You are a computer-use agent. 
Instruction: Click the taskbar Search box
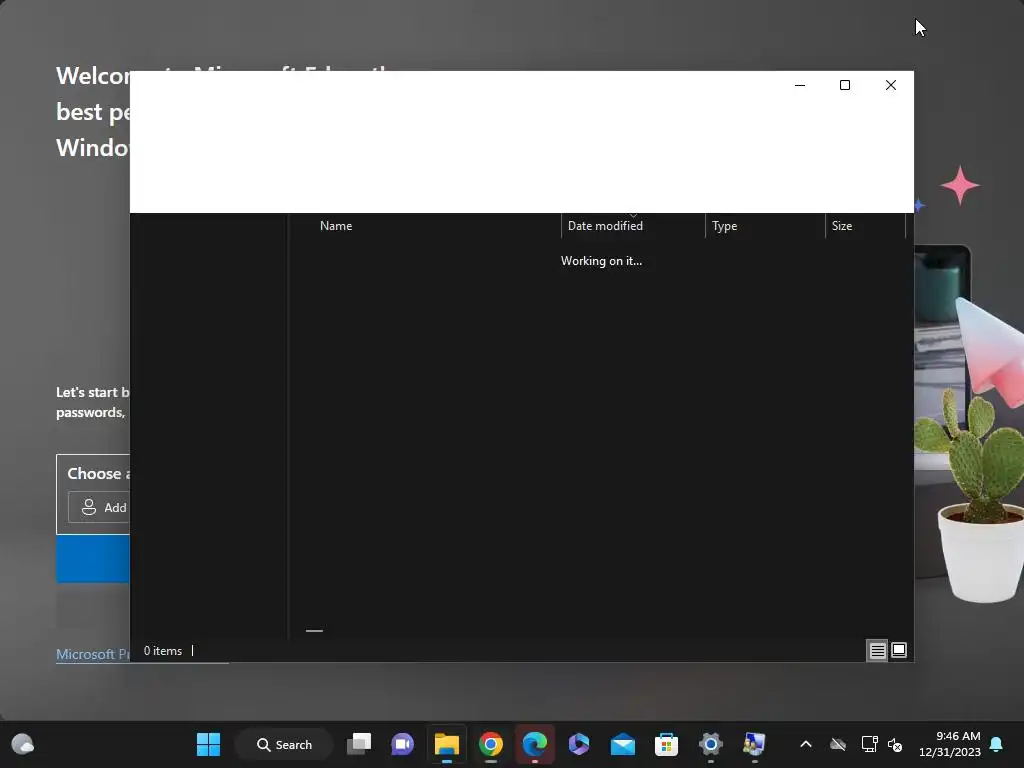click(285, 744)
